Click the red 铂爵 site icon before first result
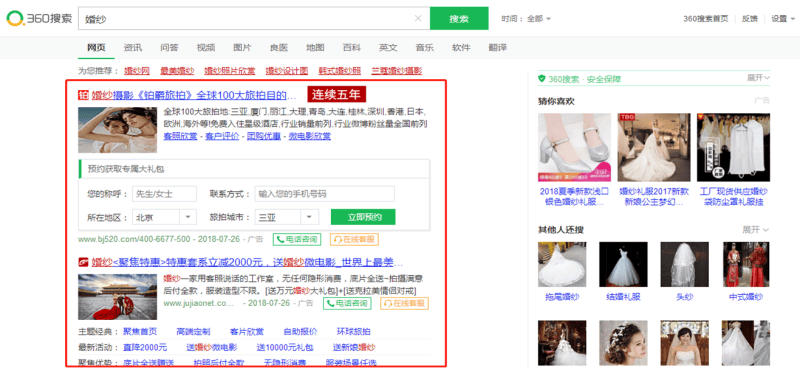Screen dimensions: 800x368 83,95
